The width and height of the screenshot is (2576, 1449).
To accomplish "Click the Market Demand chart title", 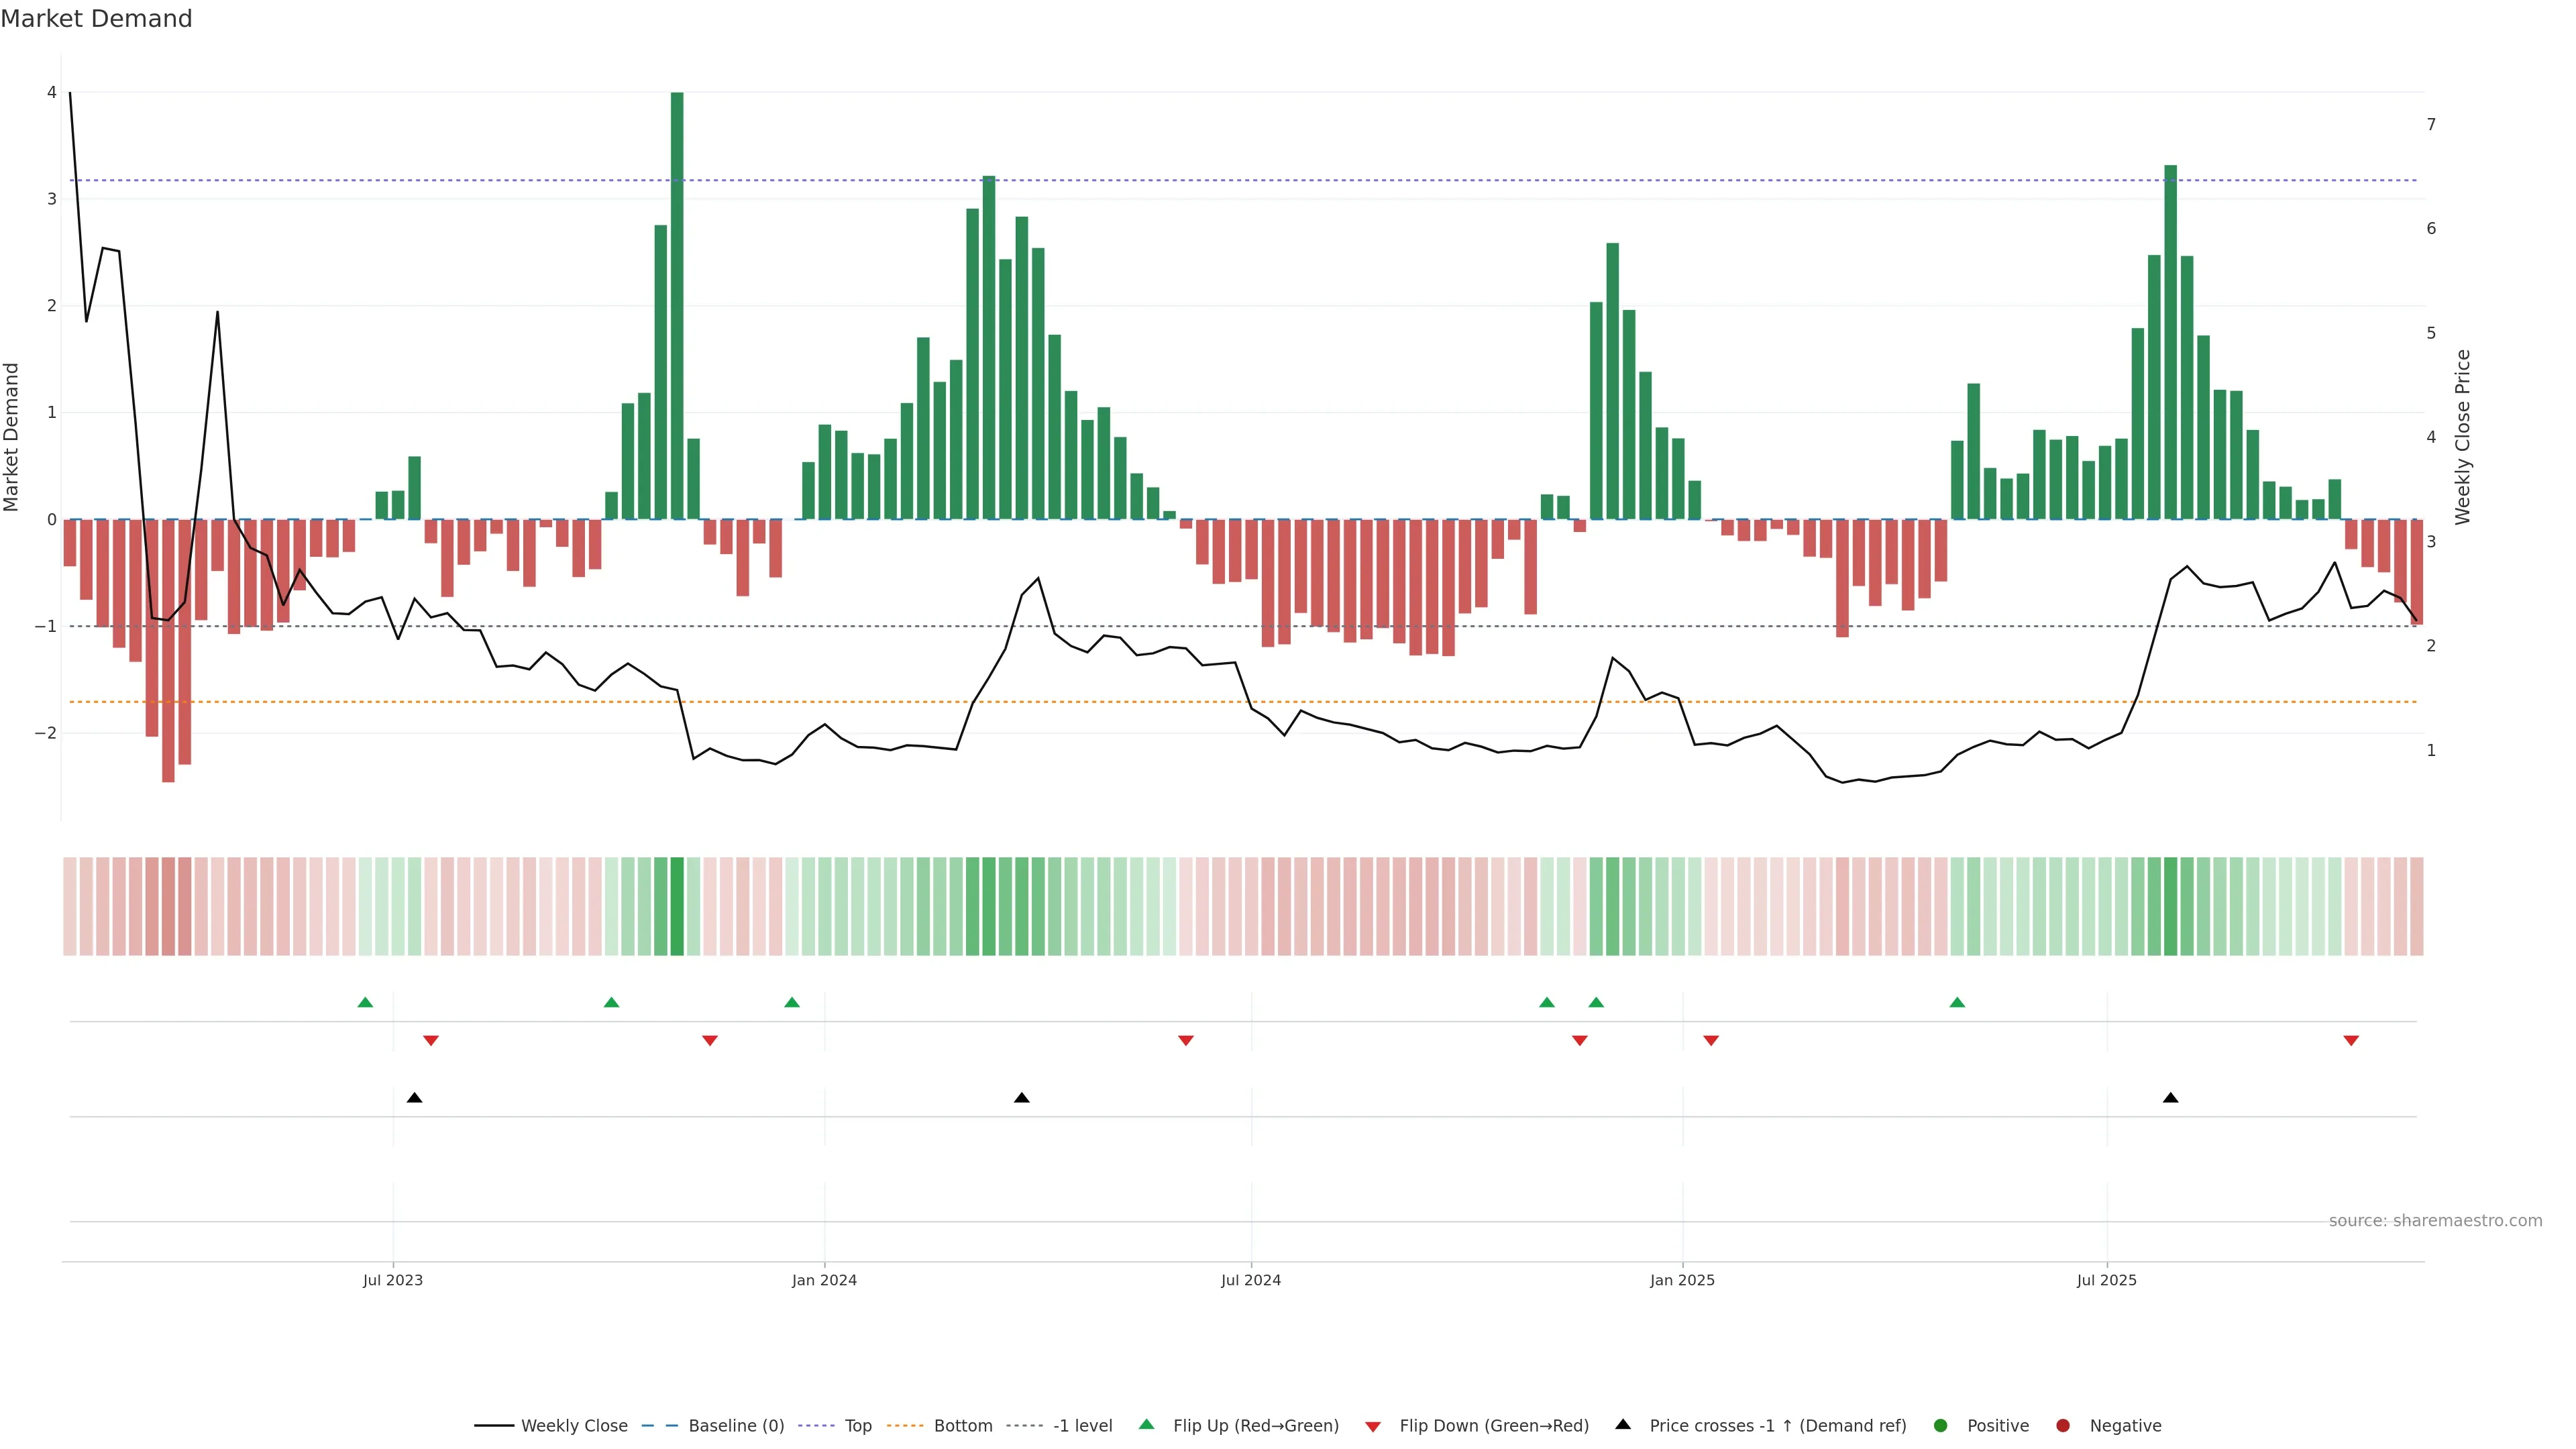I will pyautogui.click(x=96, y=19).
